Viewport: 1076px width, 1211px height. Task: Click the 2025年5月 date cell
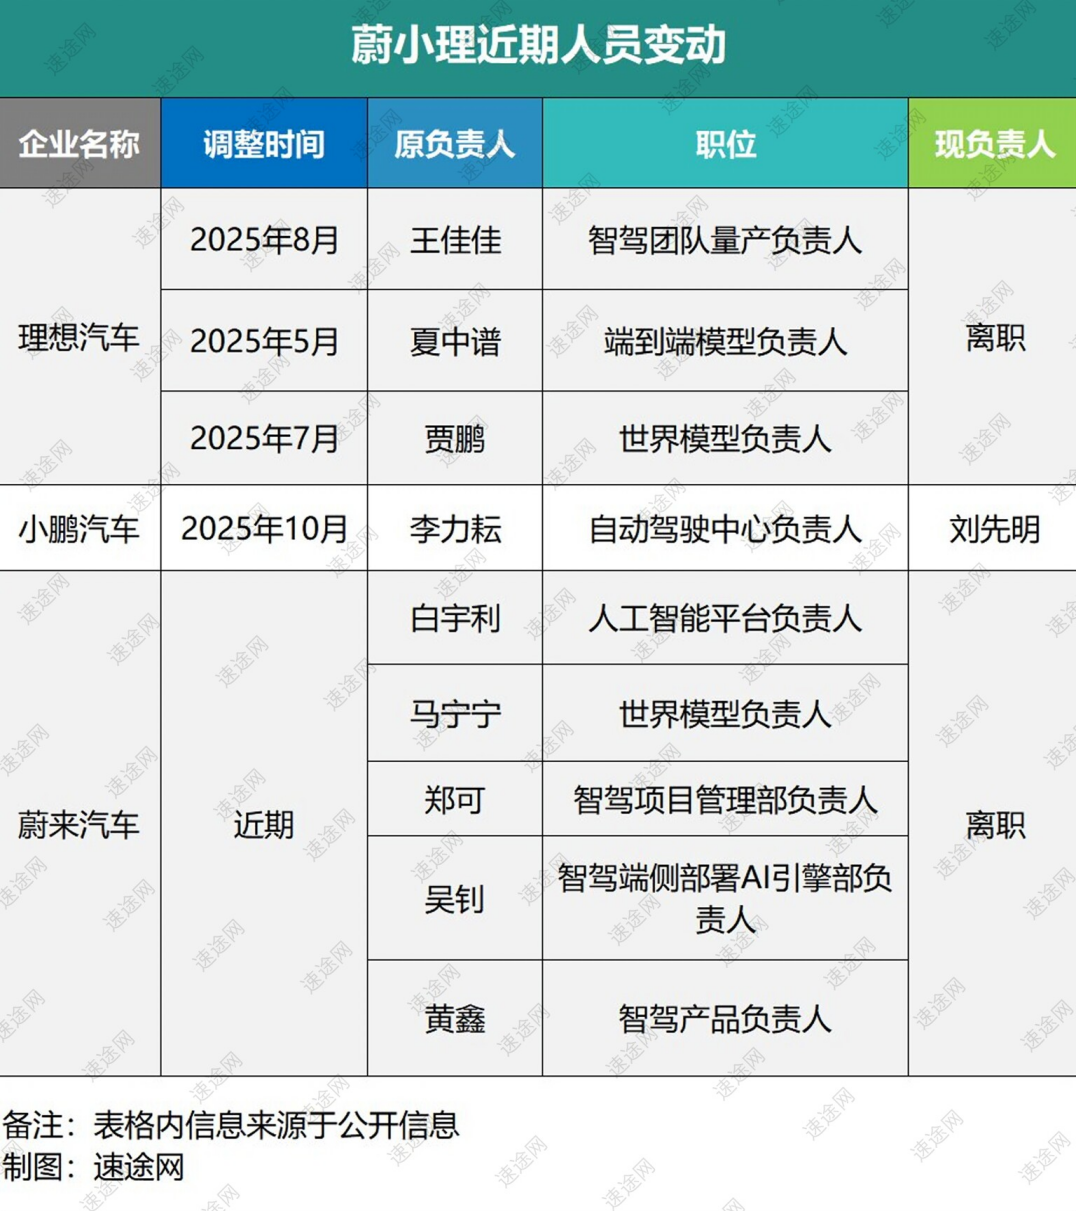264,341
